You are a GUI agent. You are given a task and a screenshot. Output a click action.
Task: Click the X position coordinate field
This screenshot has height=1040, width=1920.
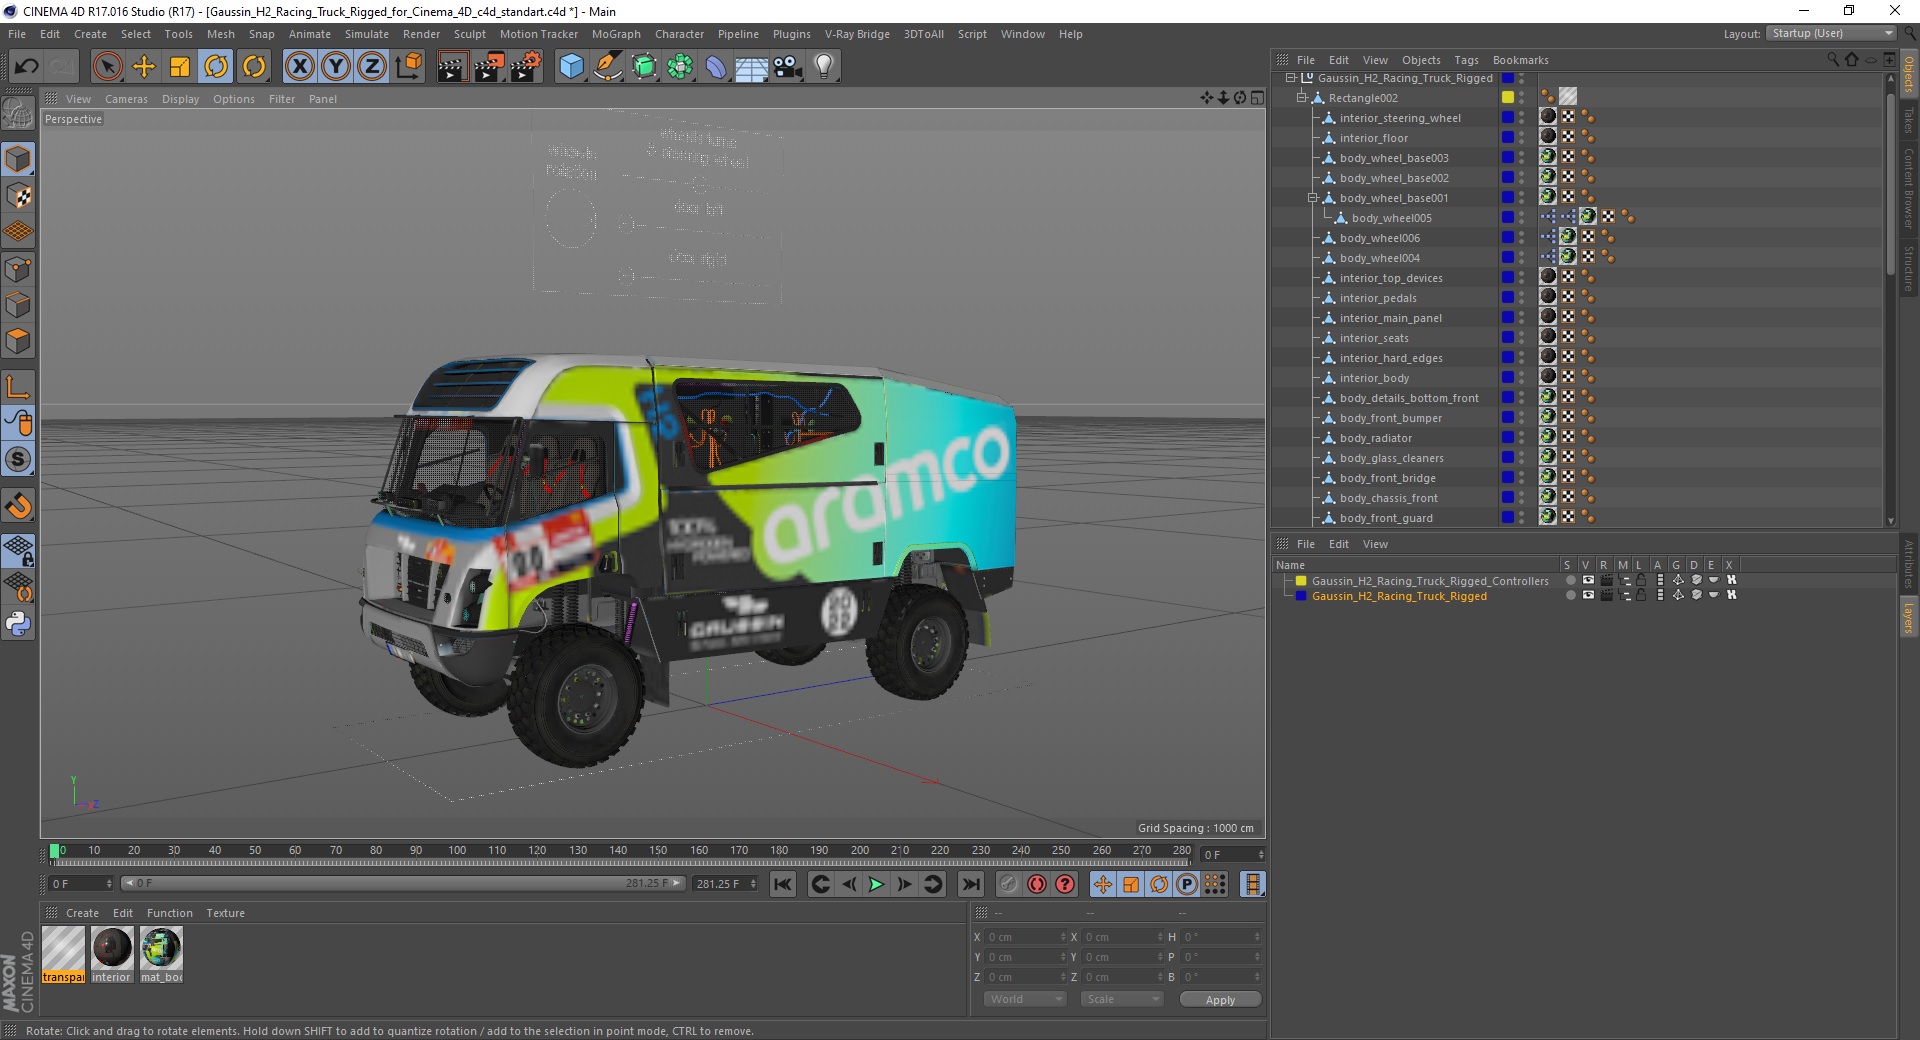tap(1027, 937)
